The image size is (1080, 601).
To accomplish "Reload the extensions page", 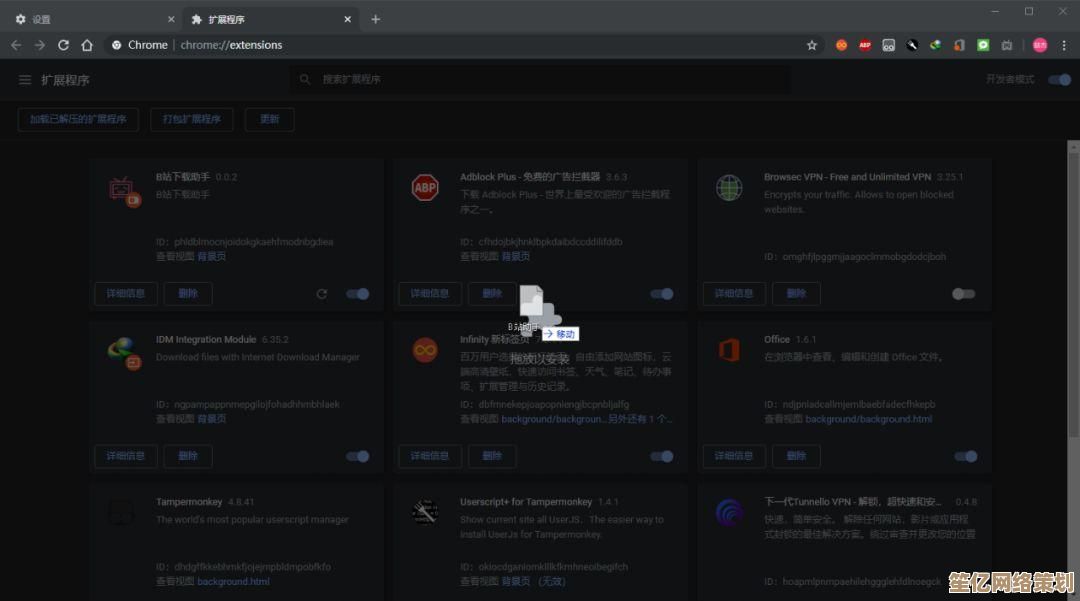I will tap(63, 45).
